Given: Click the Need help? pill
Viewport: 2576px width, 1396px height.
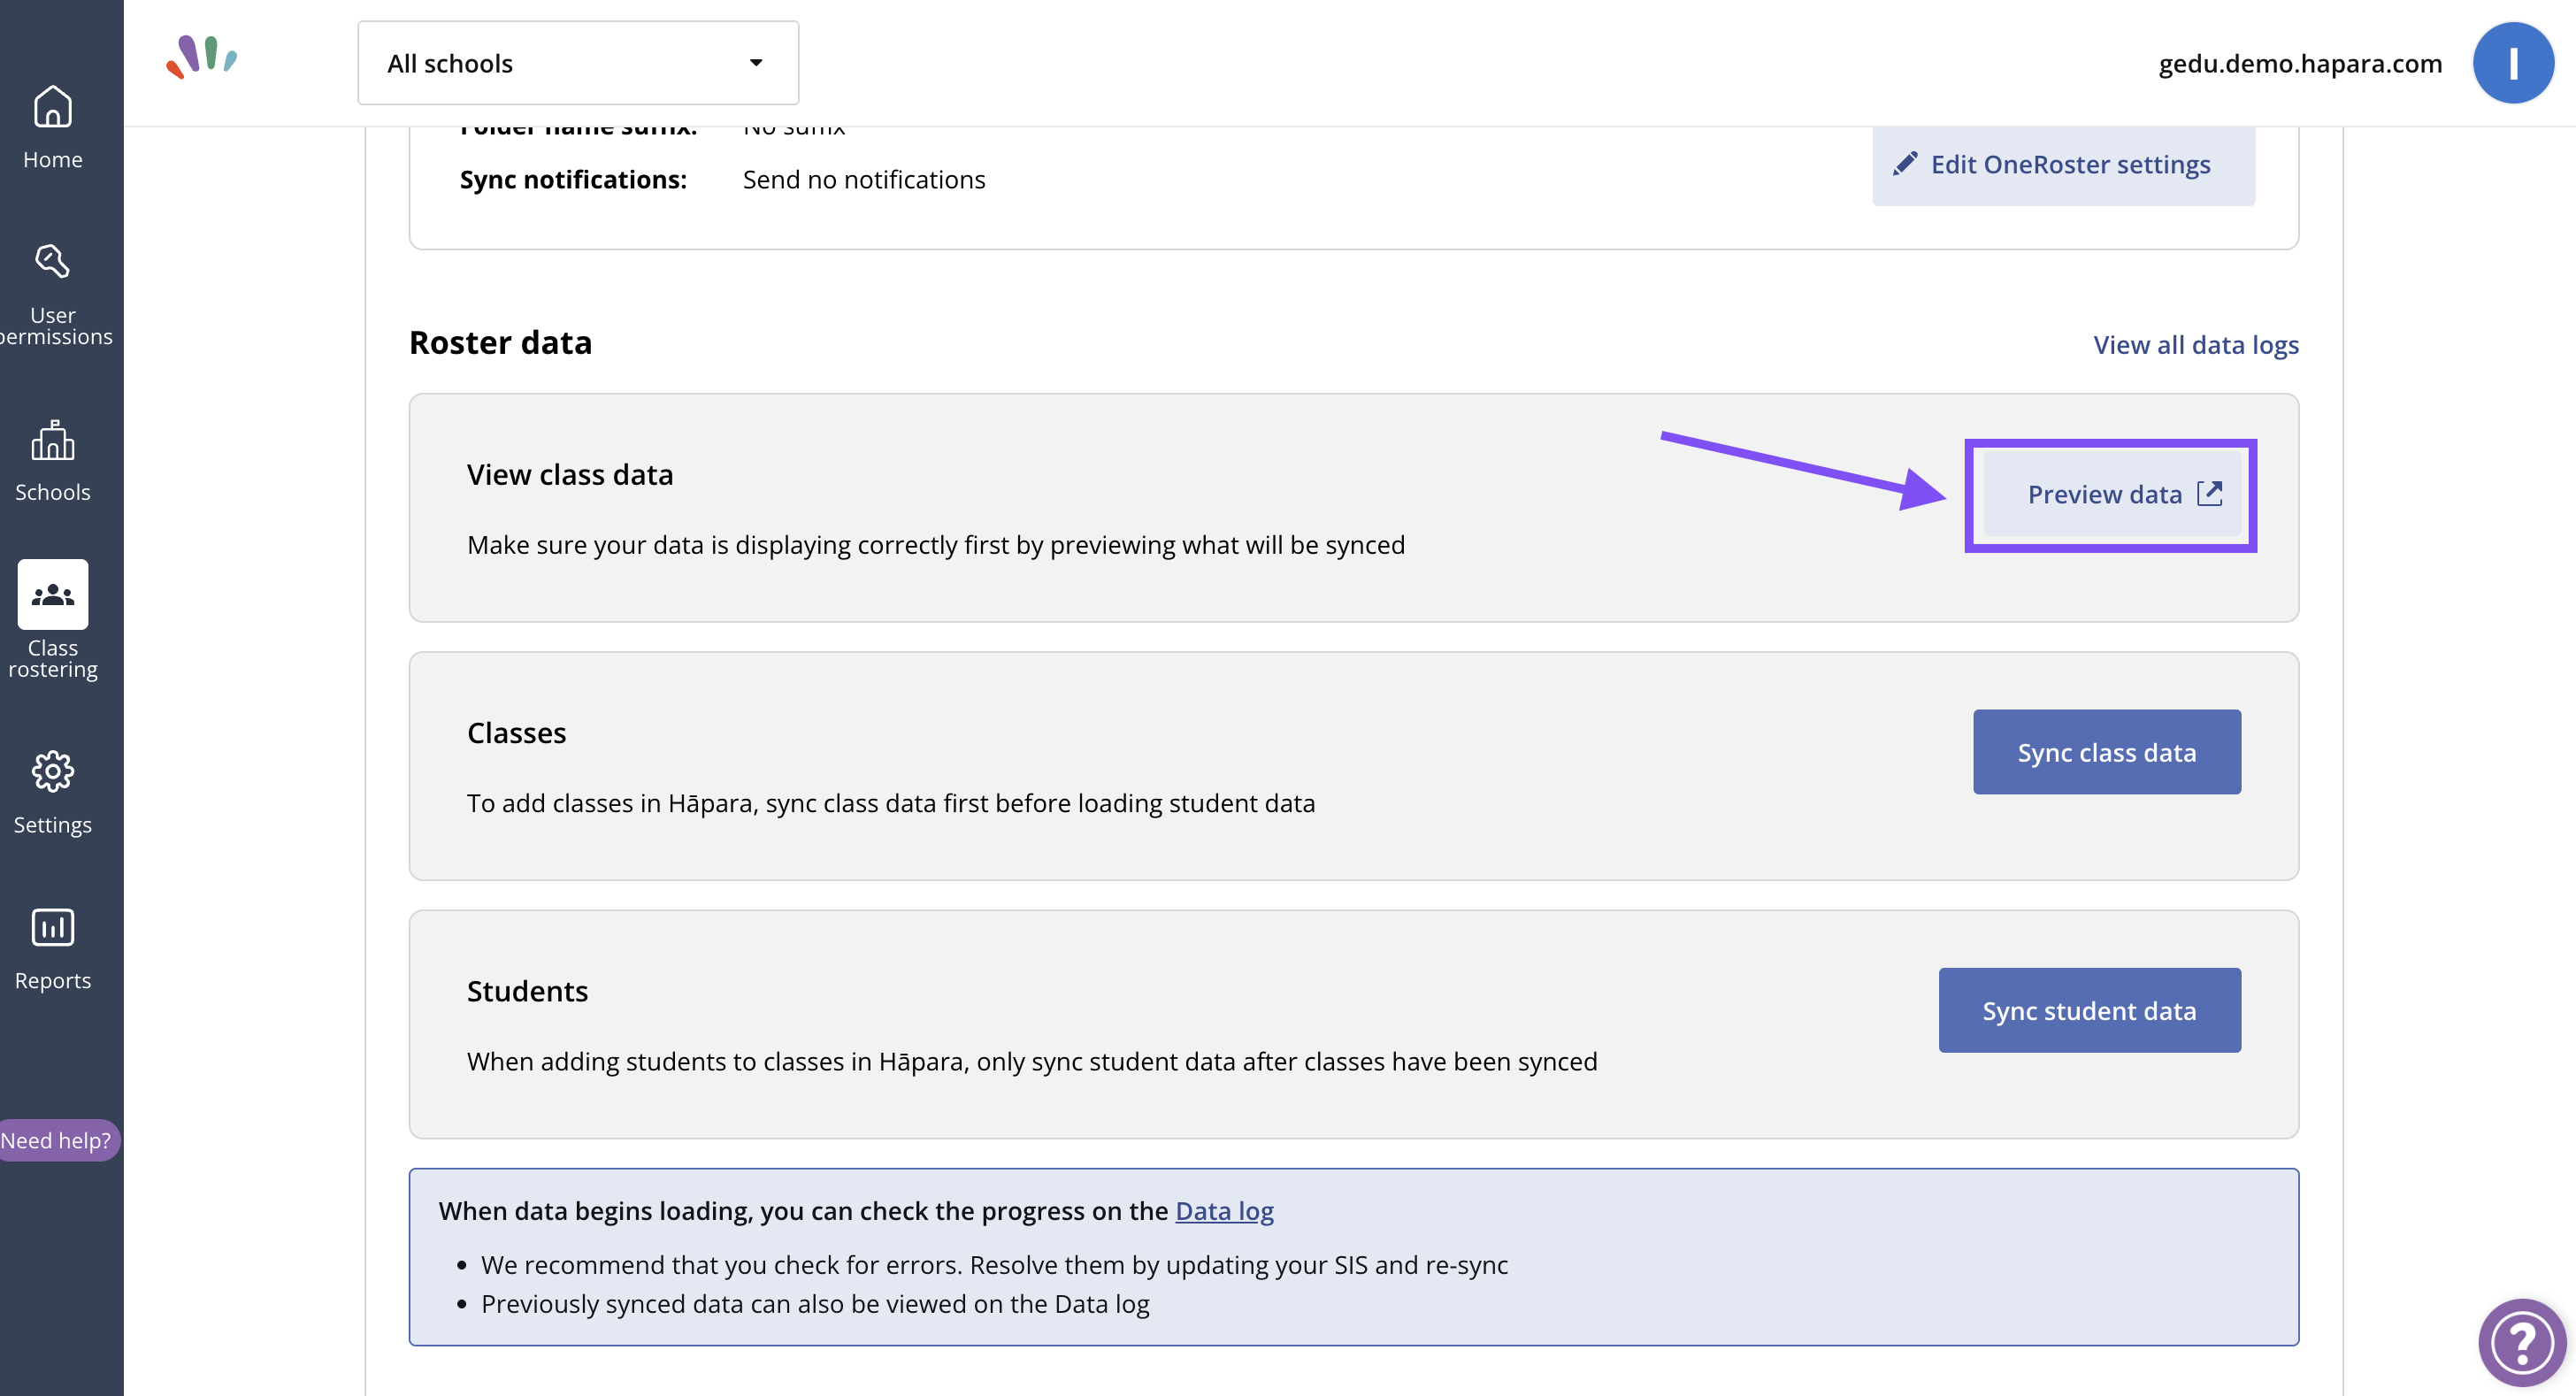Looking at the screenshot, I should pyautogui.click(x=58, y=1140).
